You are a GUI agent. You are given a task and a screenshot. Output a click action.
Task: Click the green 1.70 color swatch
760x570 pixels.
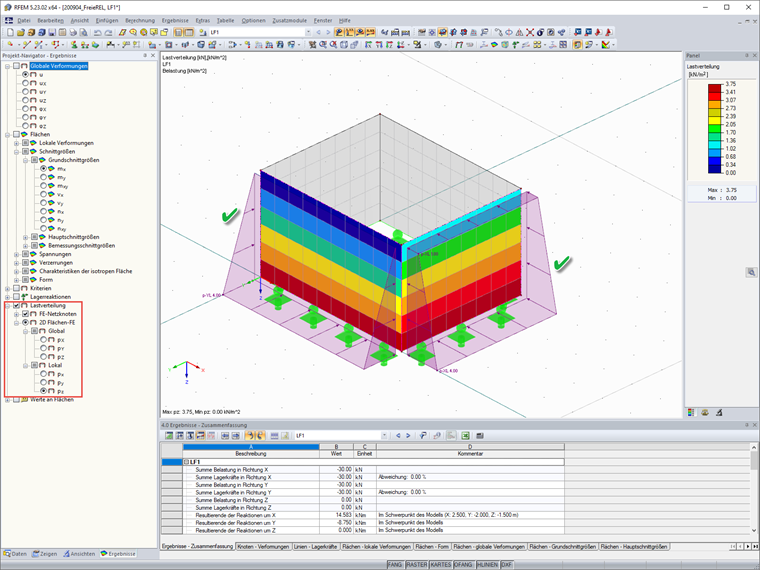(x=715, y=128)
